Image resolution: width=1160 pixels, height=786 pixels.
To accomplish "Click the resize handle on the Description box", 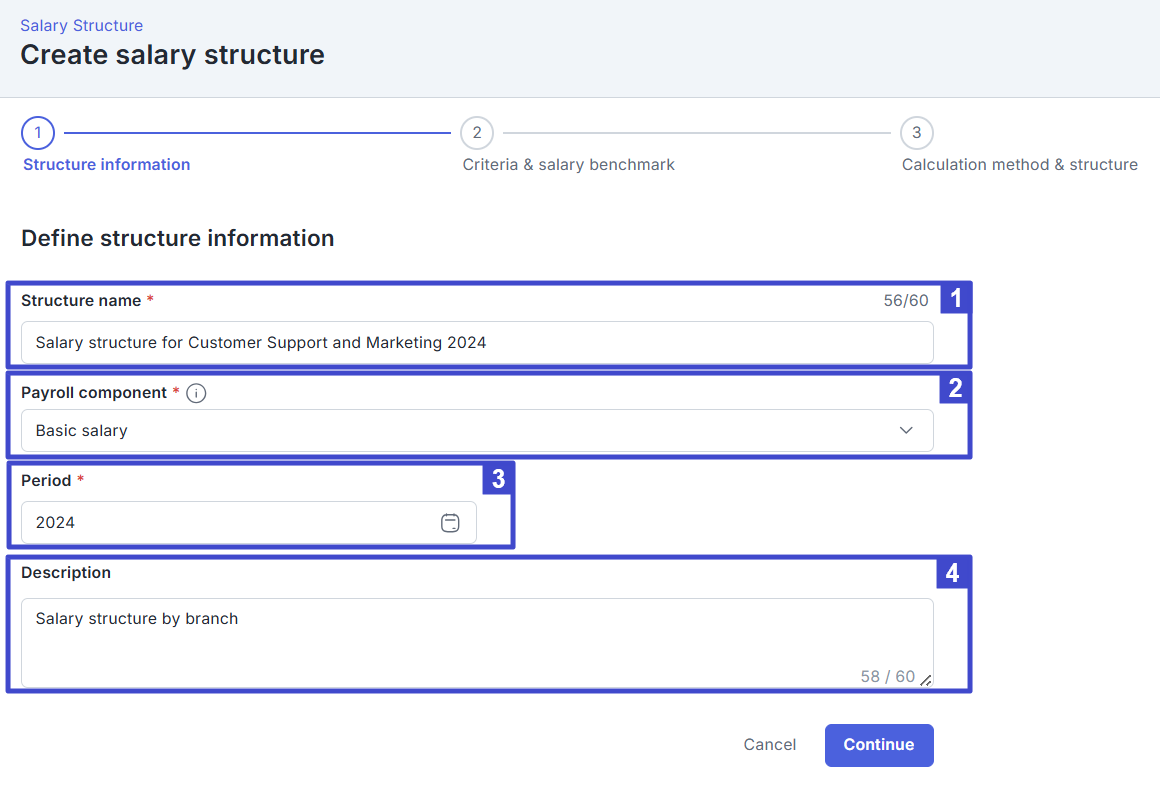I will (926, 680).
